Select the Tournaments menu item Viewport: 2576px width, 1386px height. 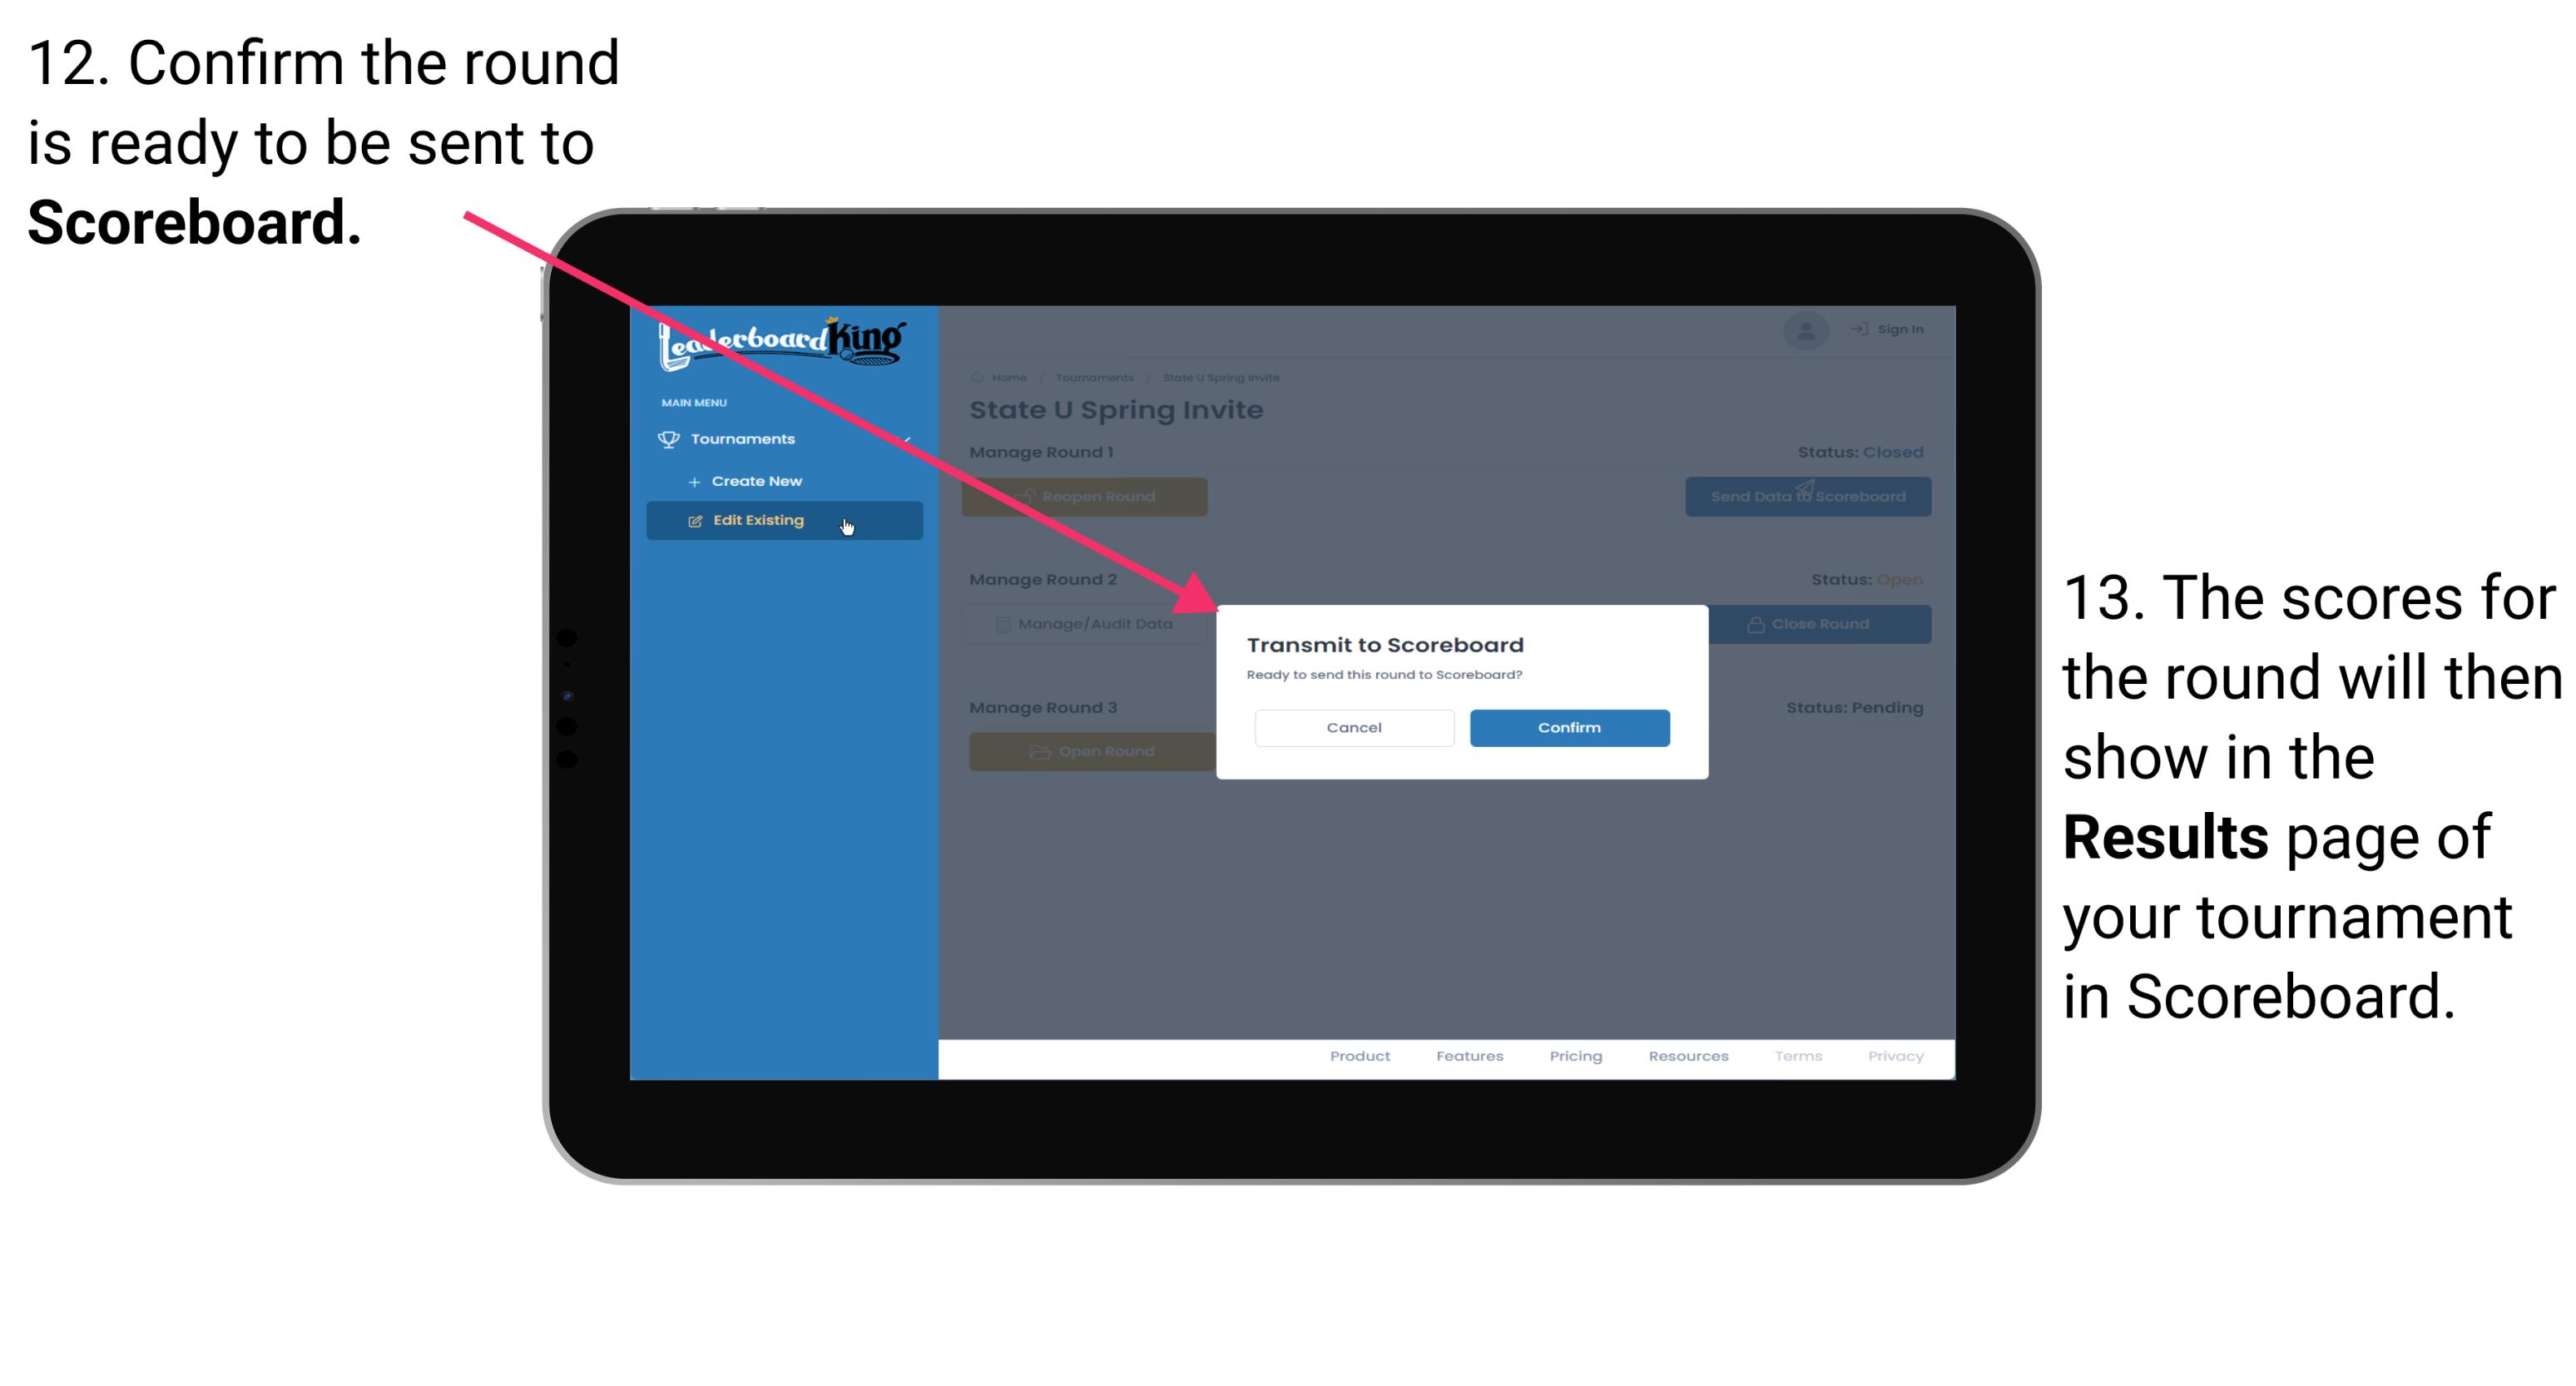[x=745, y=438]
